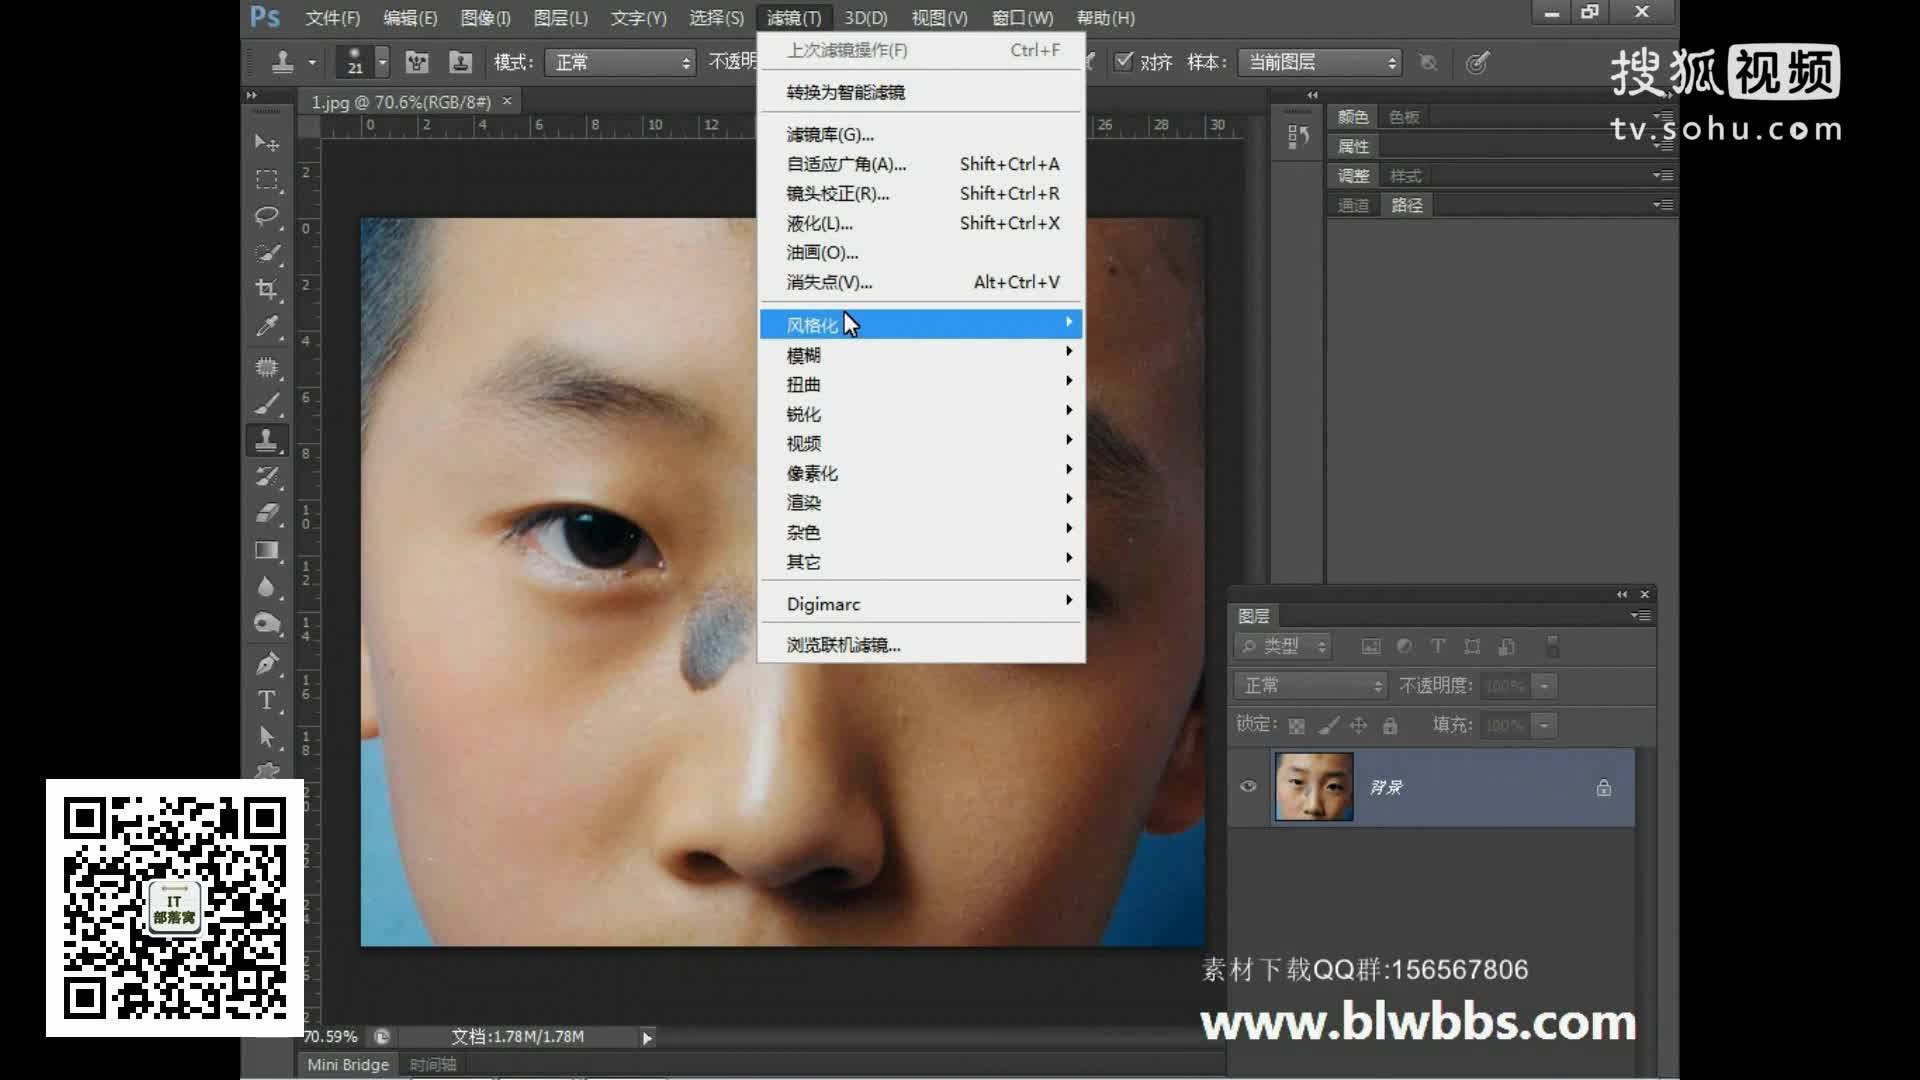Select the Eyedropper tool
The width and height of the screenshot is (1920, 1080).
(x=266, y=328)
